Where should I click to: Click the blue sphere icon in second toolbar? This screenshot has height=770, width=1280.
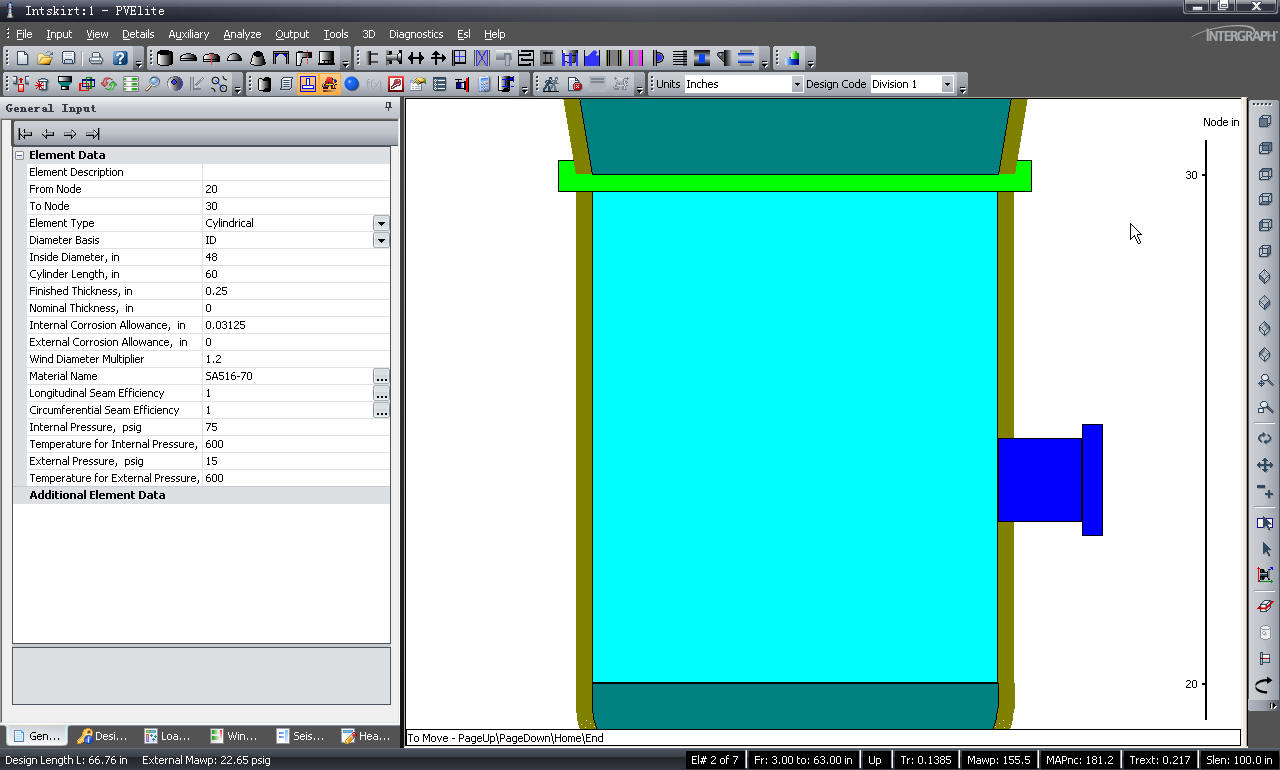pyautogui.click(x=352, y=84)
